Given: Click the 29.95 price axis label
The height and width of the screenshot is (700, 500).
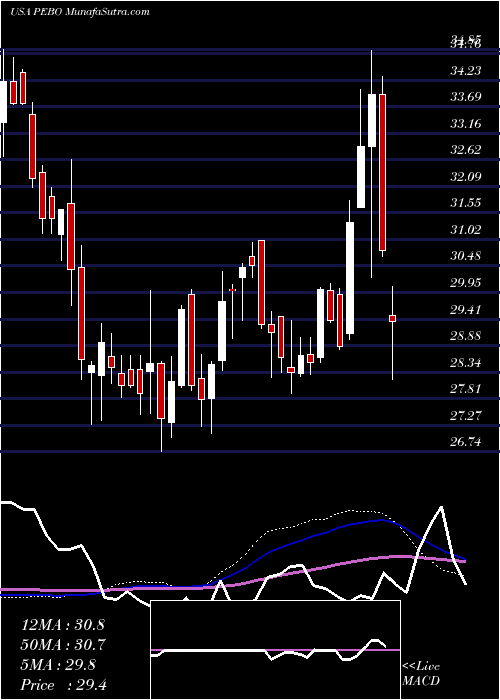Looking at the screenshot, I should pyautogui.click(x=466, y=283).
